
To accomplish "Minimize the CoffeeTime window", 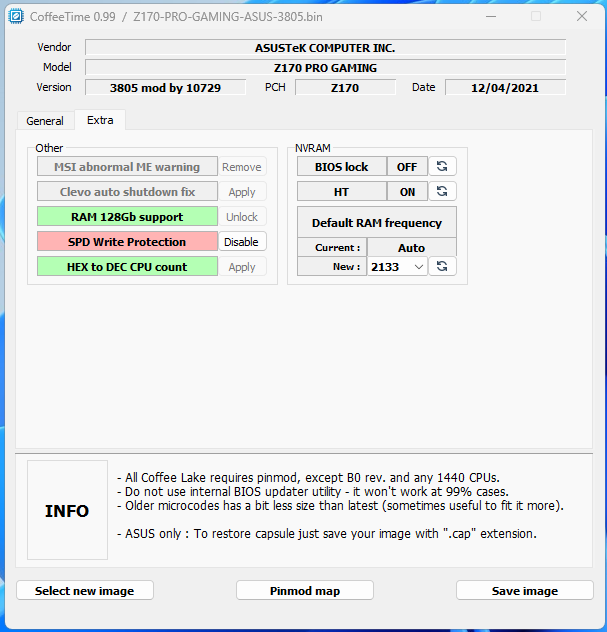I will pyautogui.click(x=491, y=17).
